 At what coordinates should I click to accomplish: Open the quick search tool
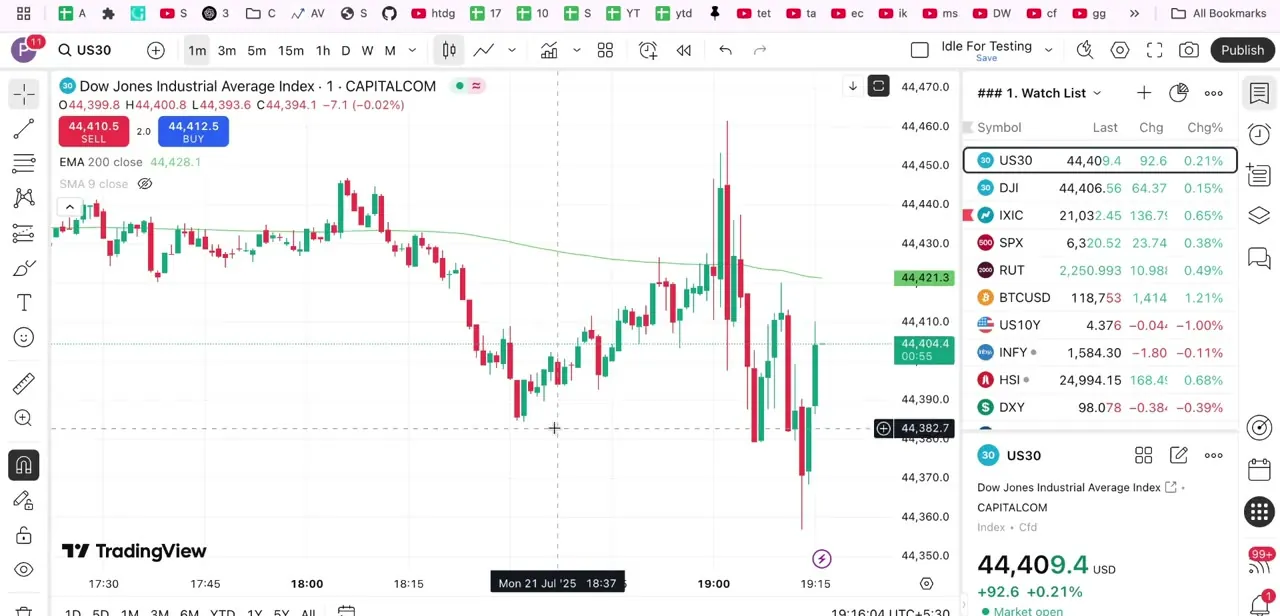tap(1085, 50)
